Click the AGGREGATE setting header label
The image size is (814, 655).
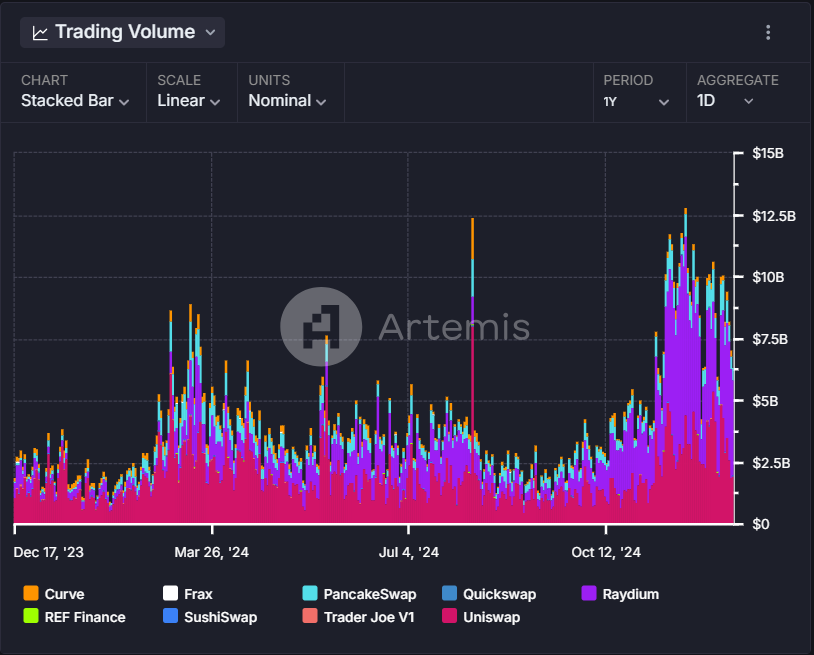(738, 80)
